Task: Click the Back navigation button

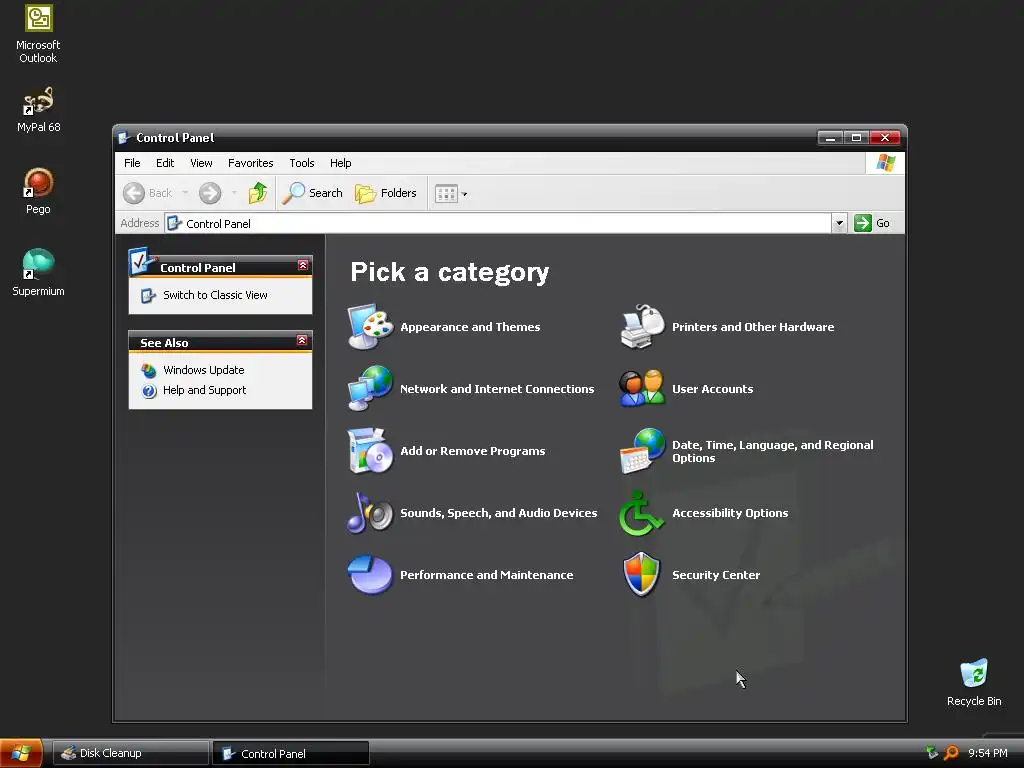Action: [148, 193]
